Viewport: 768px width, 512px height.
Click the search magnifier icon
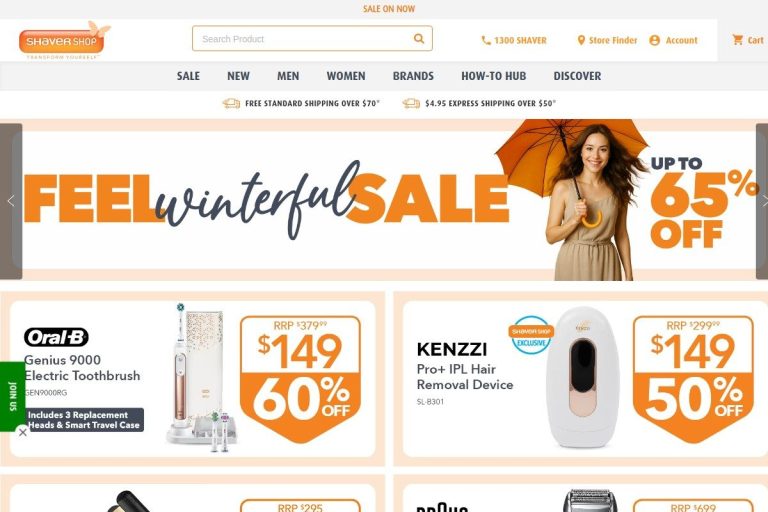pyautogui.click(x=419, y=38)
